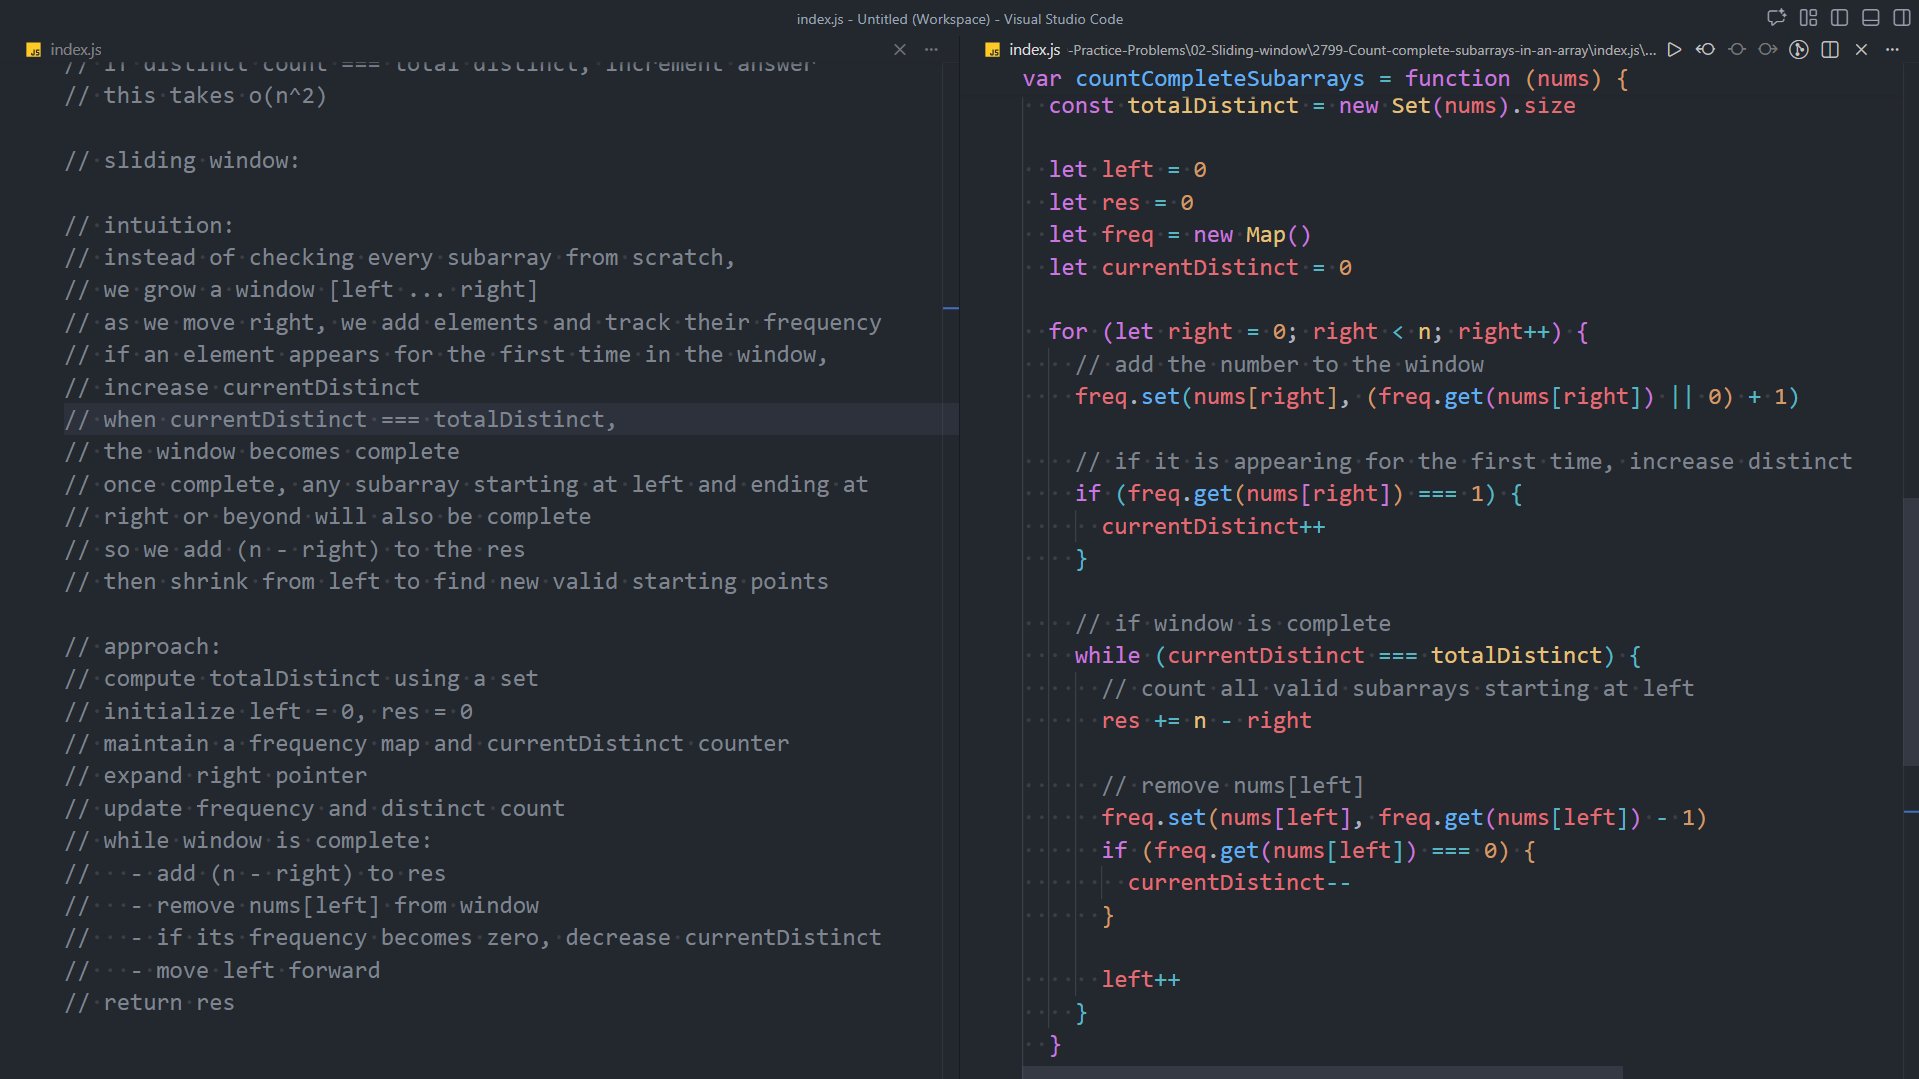Click the right editor vertical scrollbar

[x=1910, y=630]
